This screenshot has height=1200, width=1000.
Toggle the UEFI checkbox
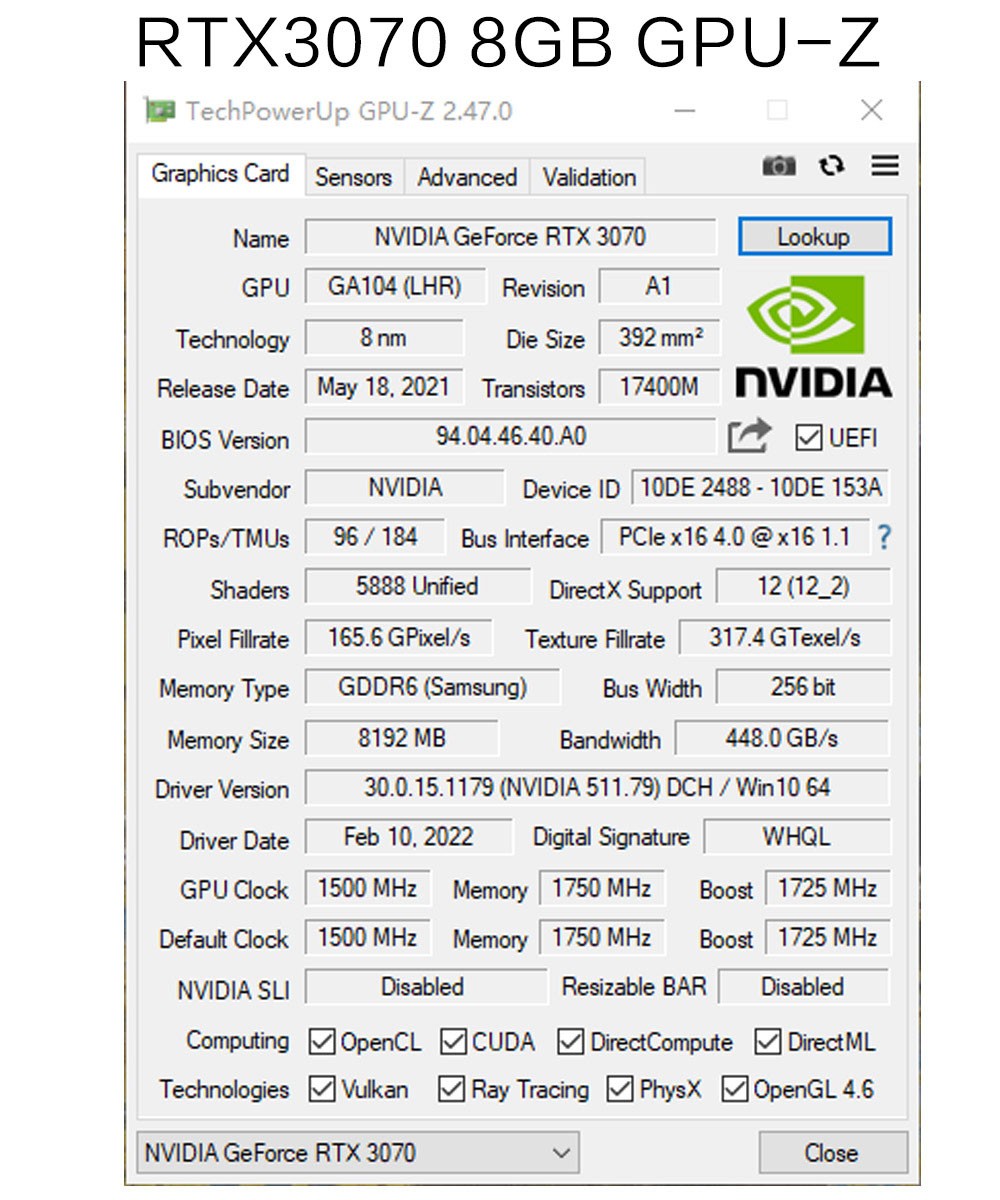click(x=808, y=438)
